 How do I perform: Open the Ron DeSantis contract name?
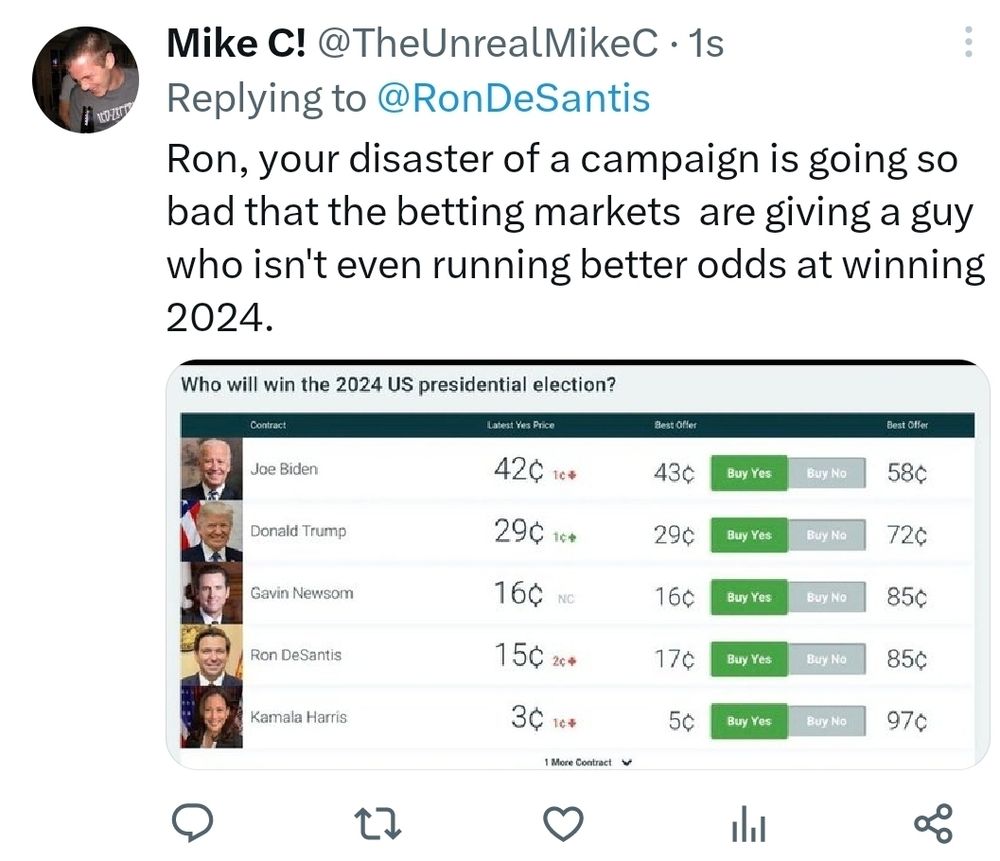click(296, 655)
